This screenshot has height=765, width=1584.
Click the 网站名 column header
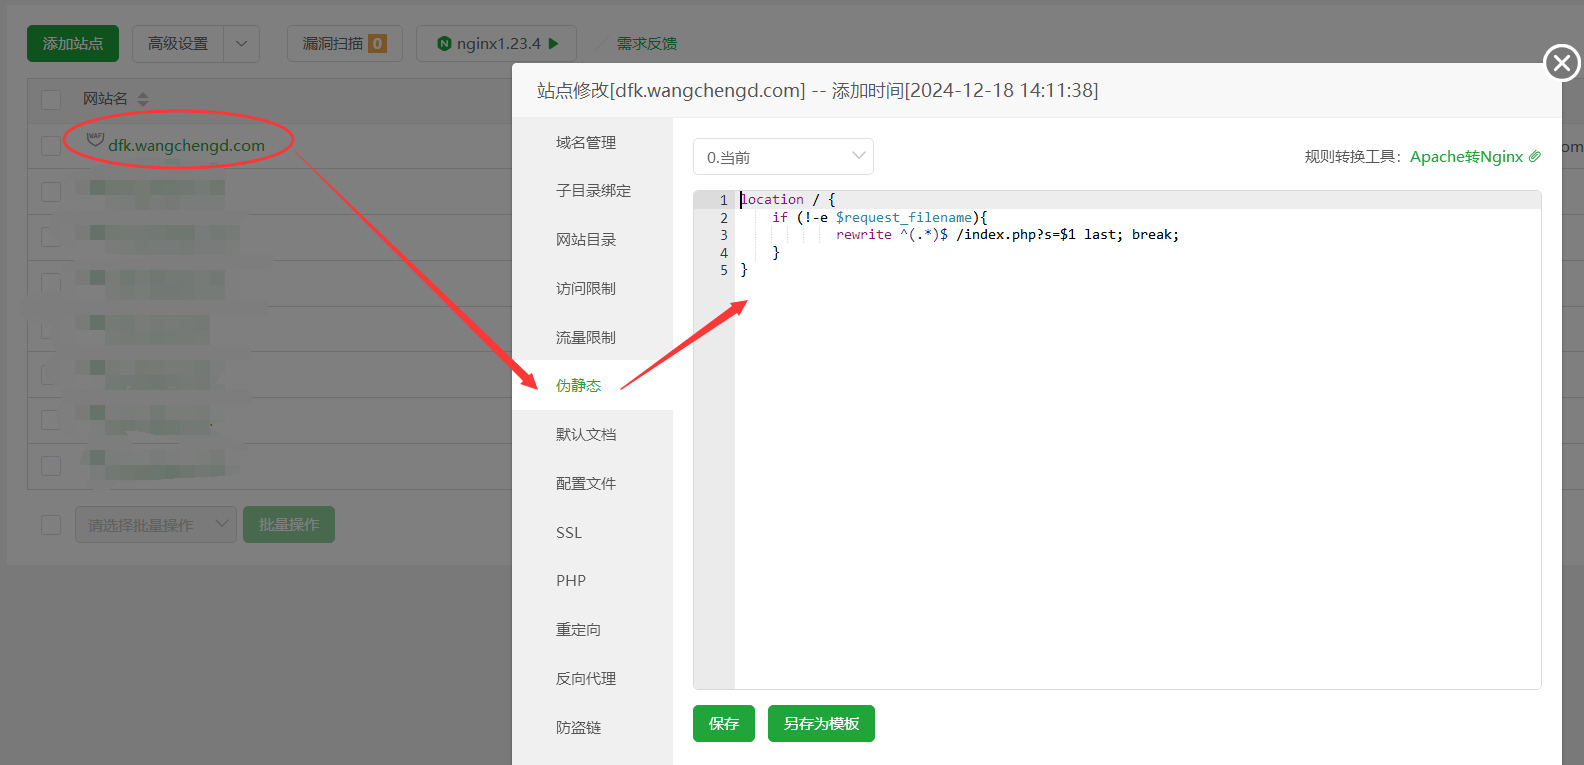[x=105, y=99]
